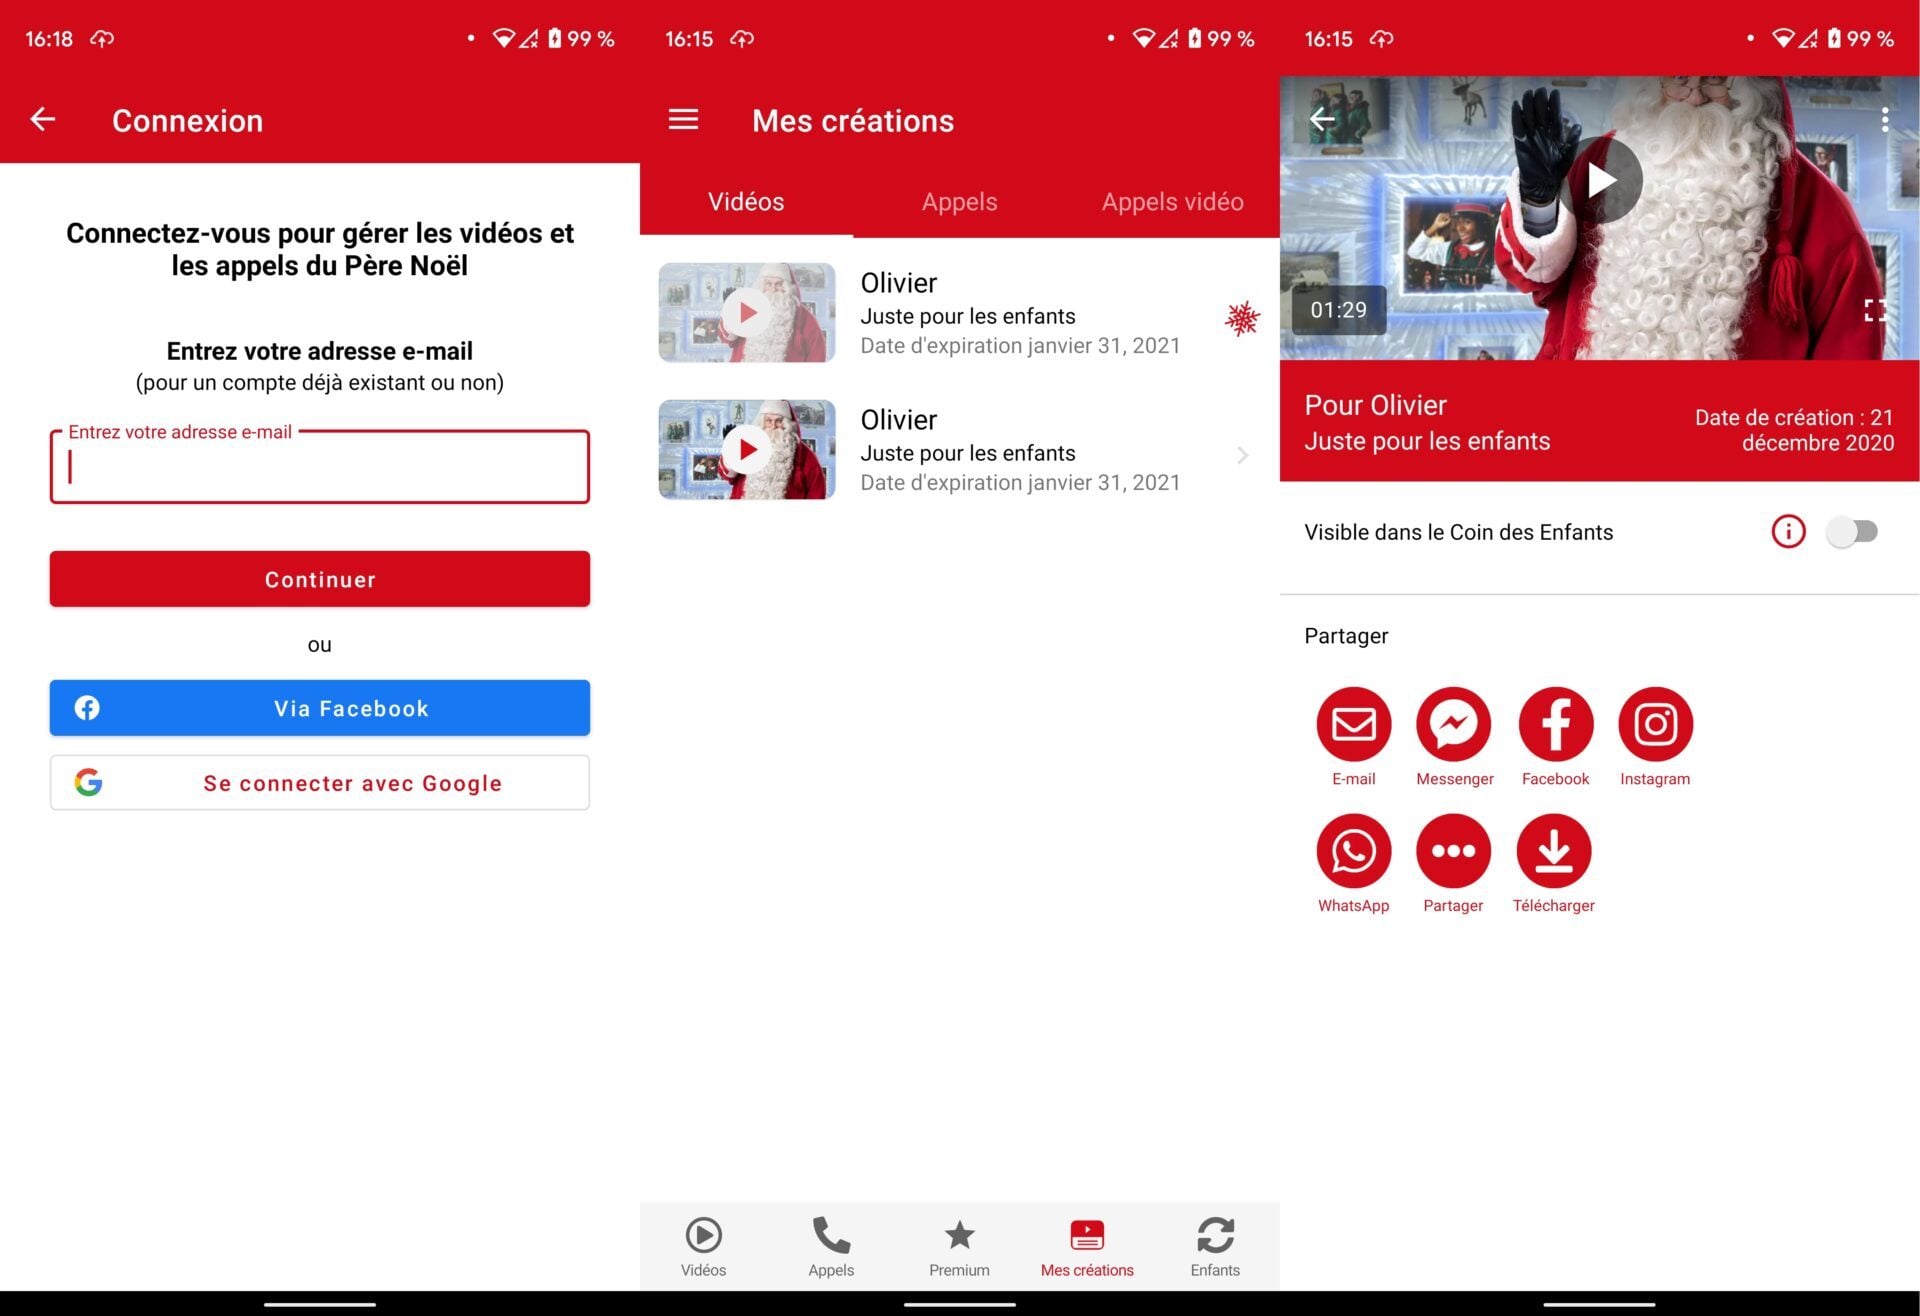The width and height of the screenshot is (1920, 1316).
Task: Open the Partager more options icon
Action: click(x=1453, y=851)
